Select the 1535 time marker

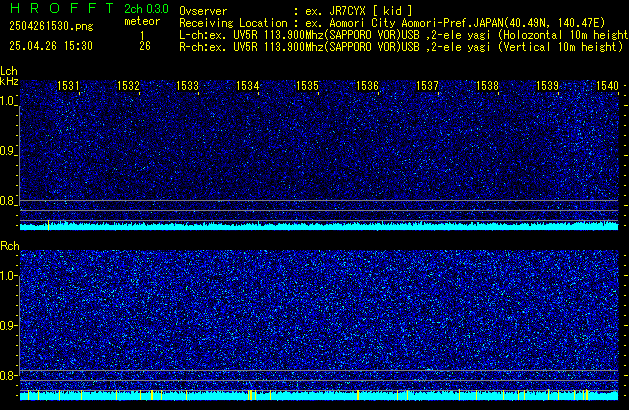click(x=307, y=86)
